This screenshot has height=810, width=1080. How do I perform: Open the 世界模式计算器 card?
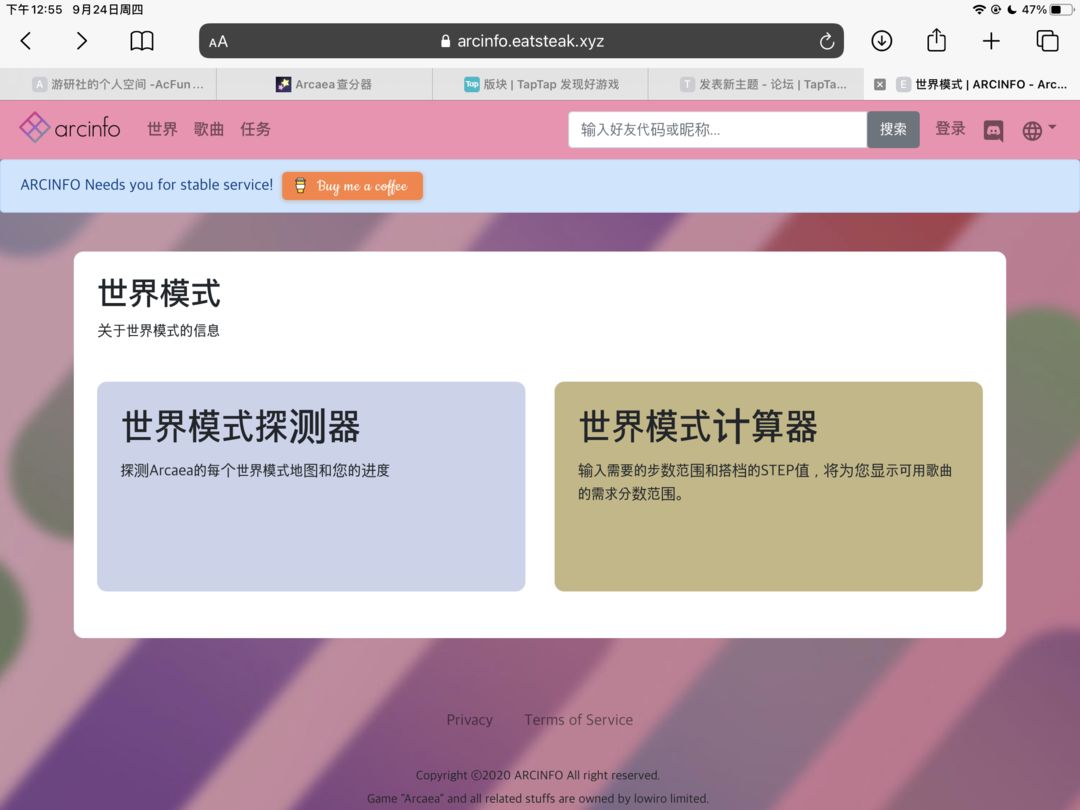coord(768,486)
